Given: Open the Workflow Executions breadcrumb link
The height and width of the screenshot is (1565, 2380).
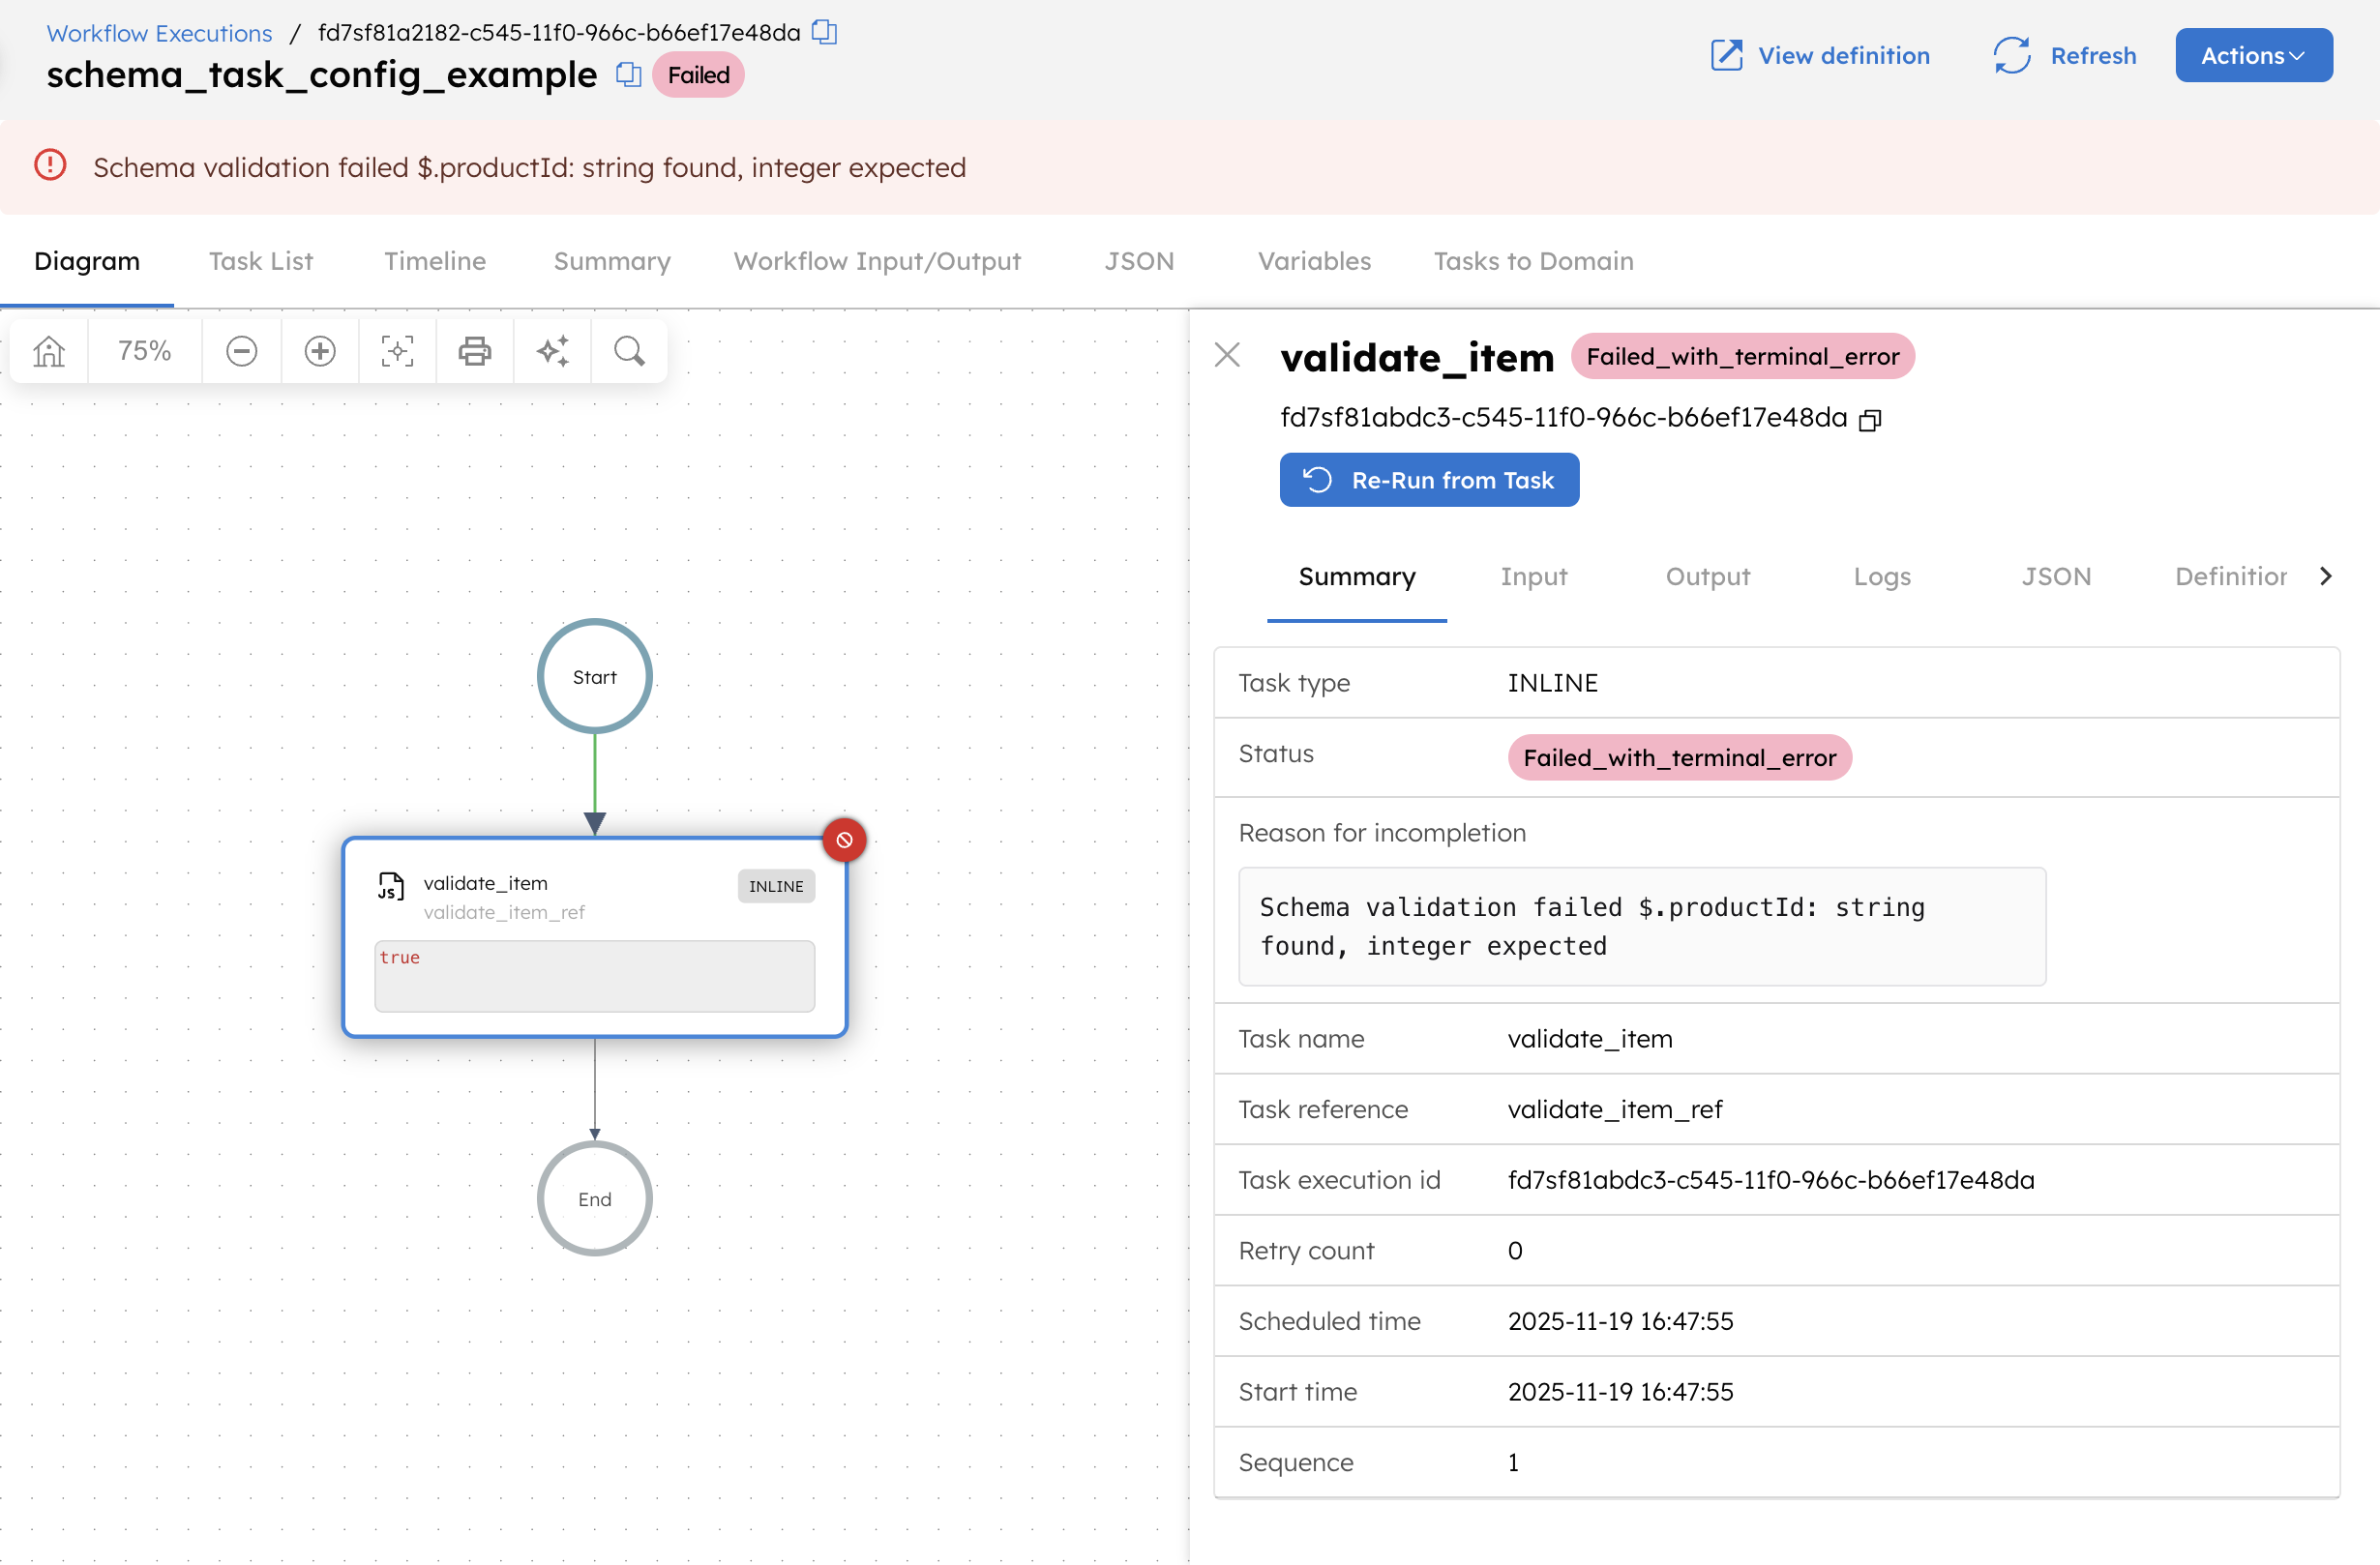Looking at the screenshot, I should tap(158, 32).
